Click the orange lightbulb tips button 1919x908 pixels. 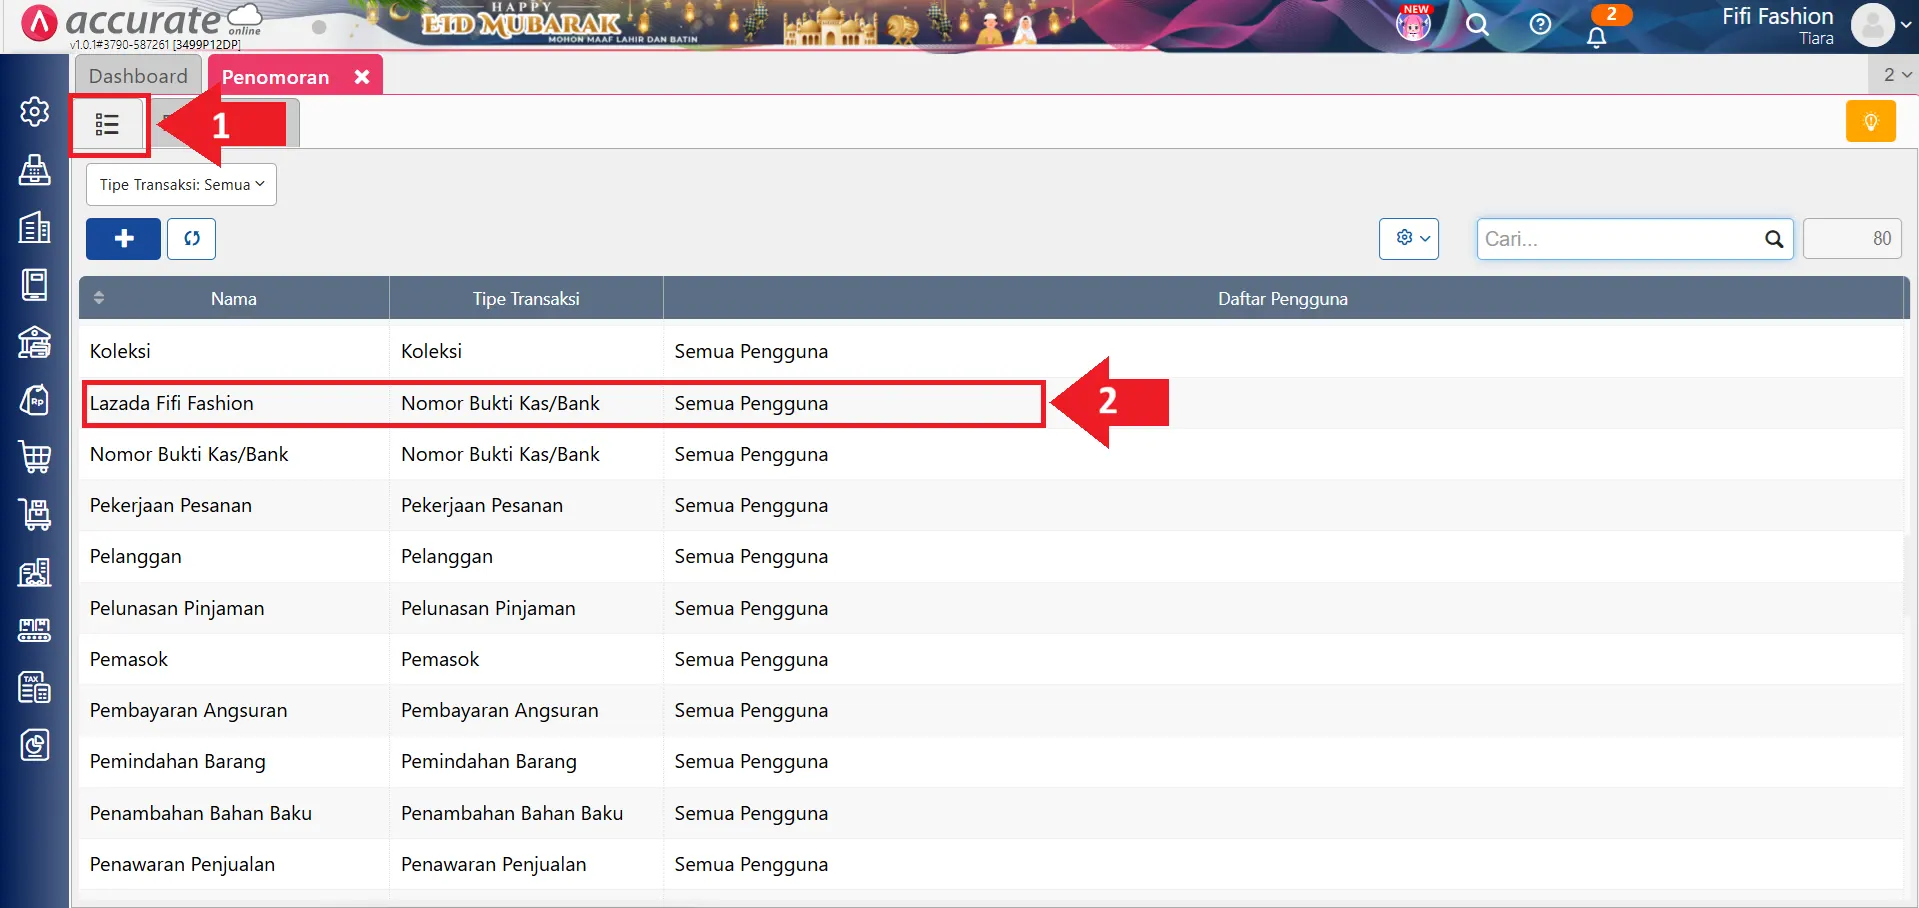[x=1870, y=122]
